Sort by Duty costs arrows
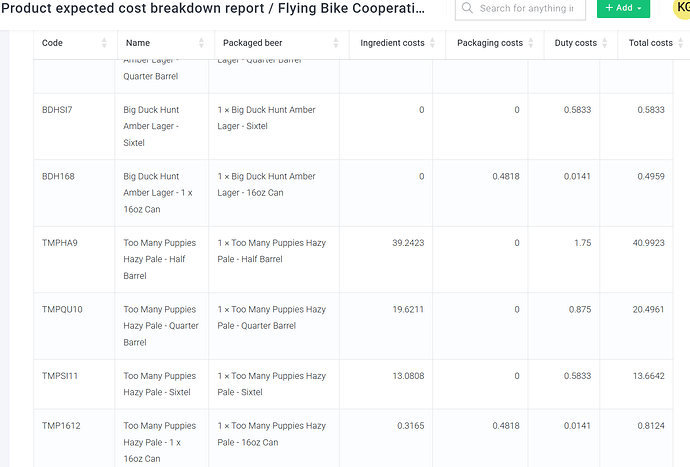The height and width of the screenshot is (467, 690). [x=605, y=43]
